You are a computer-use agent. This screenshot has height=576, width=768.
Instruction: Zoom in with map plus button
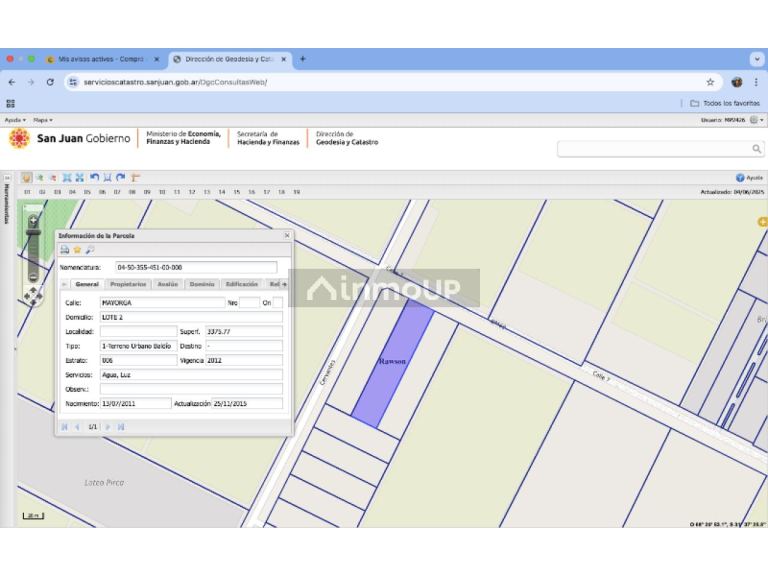click(x=33, y=220)
